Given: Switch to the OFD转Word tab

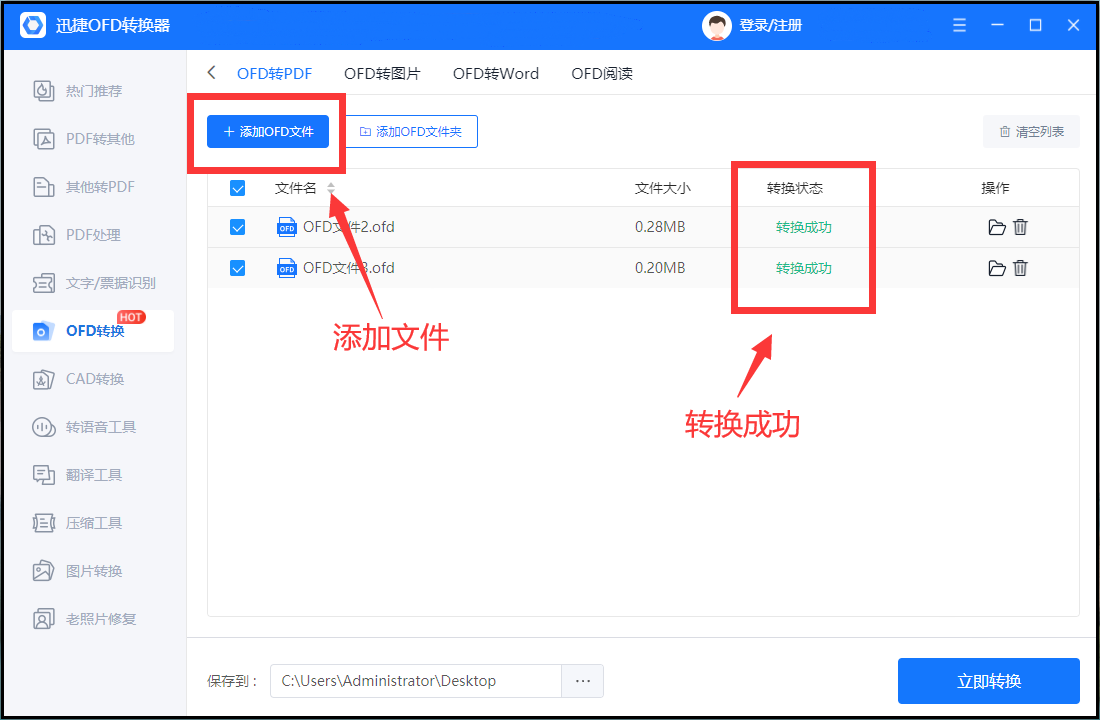Looking at the screenshot, I should coord(496,74).
